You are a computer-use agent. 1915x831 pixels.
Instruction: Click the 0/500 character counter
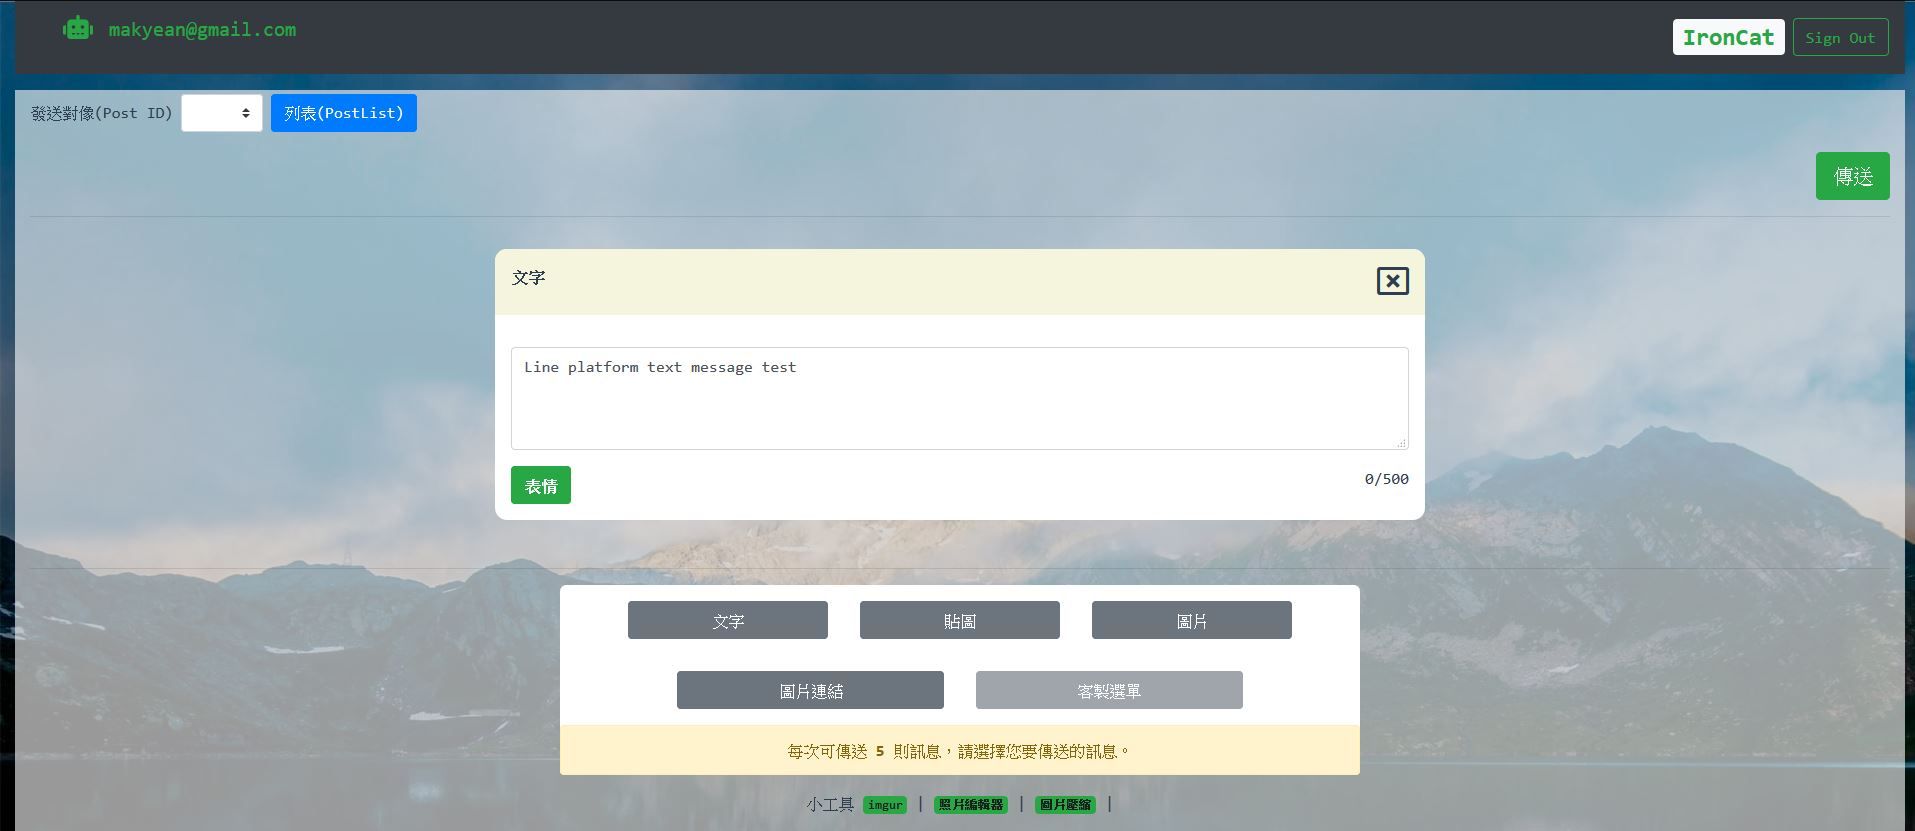click(1386, 479)
